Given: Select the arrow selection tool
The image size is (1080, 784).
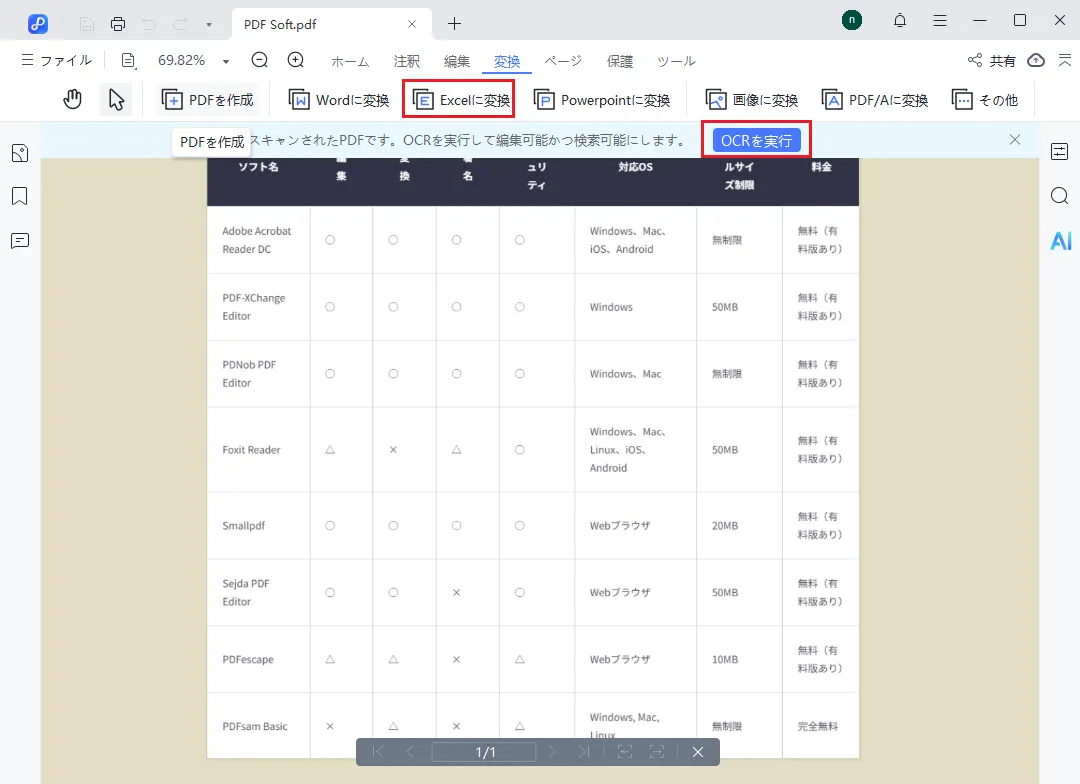Looking at the screenshot, I should [x=116, y=100].
